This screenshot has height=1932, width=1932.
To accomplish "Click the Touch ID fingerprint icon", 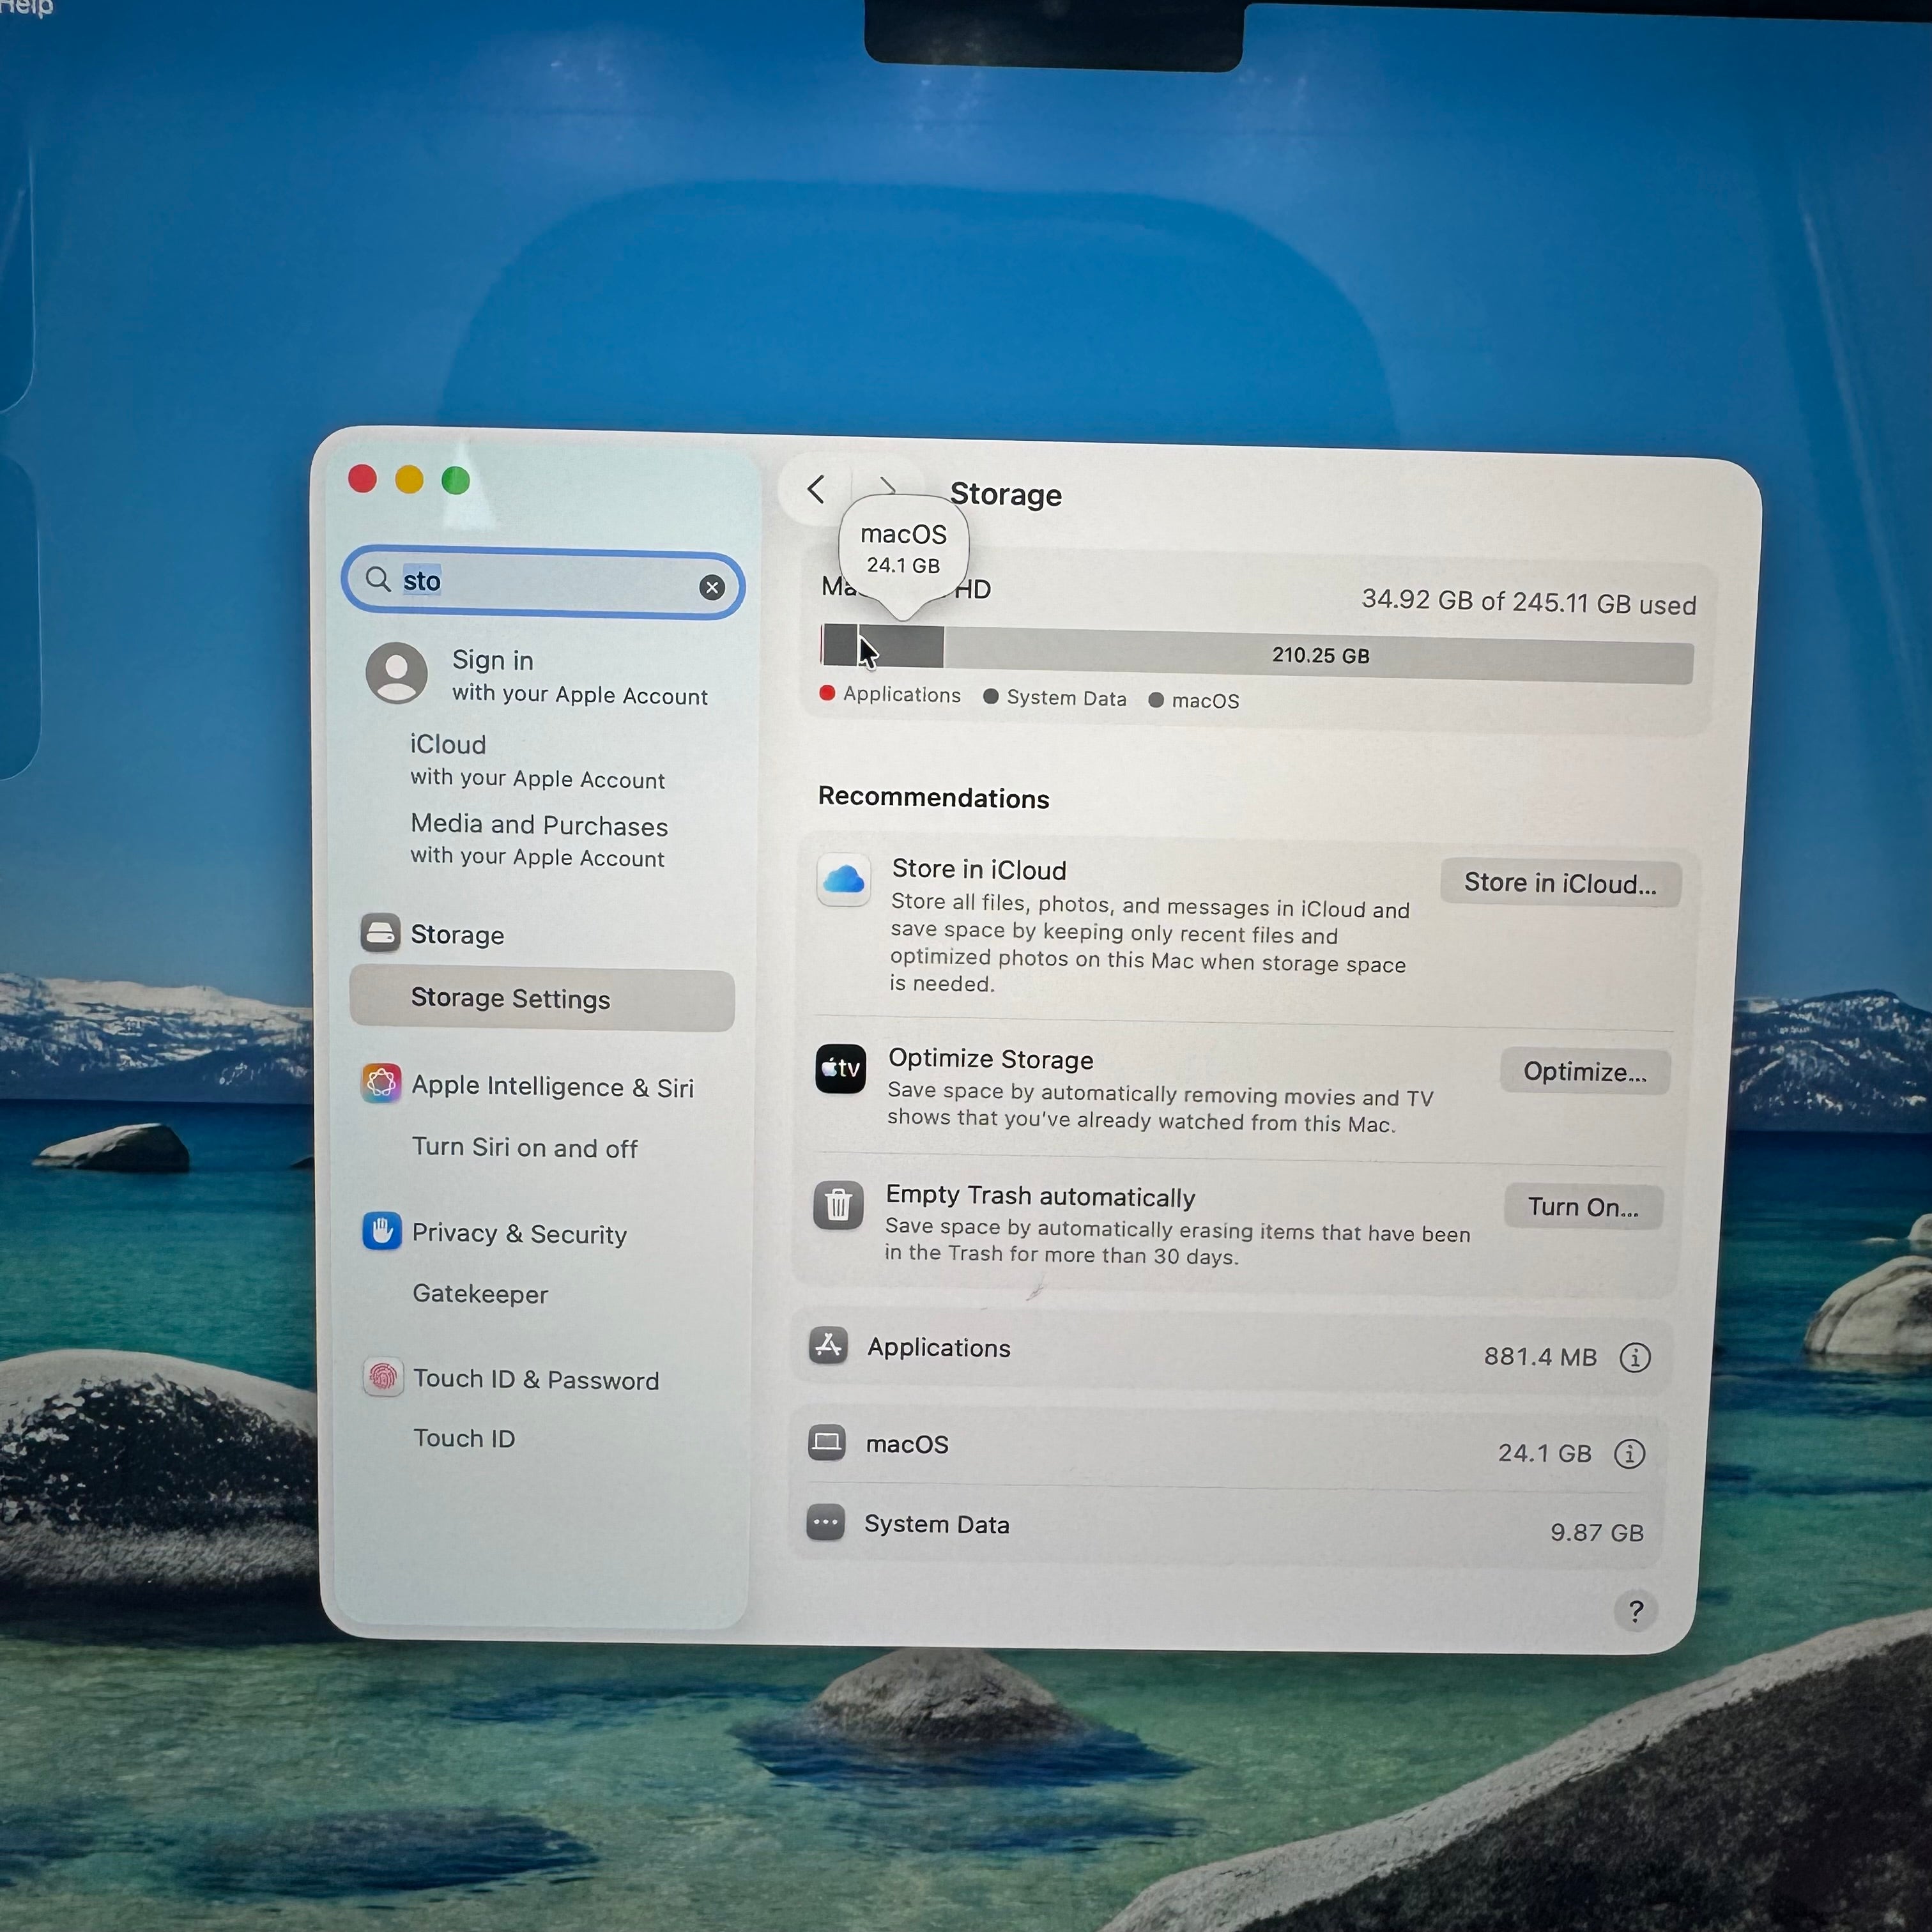I will 382,1377.
